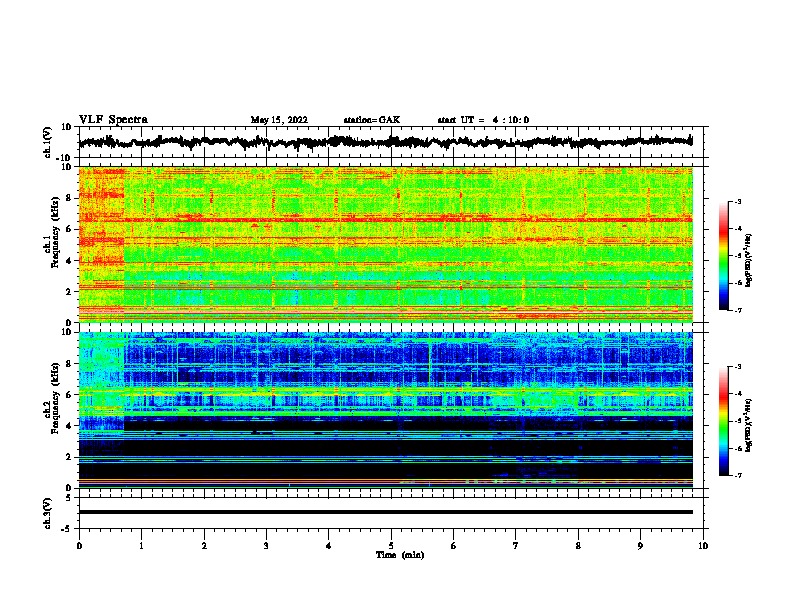
Task: Click time axis tick label "2"
Action: [x=204, y=546]
